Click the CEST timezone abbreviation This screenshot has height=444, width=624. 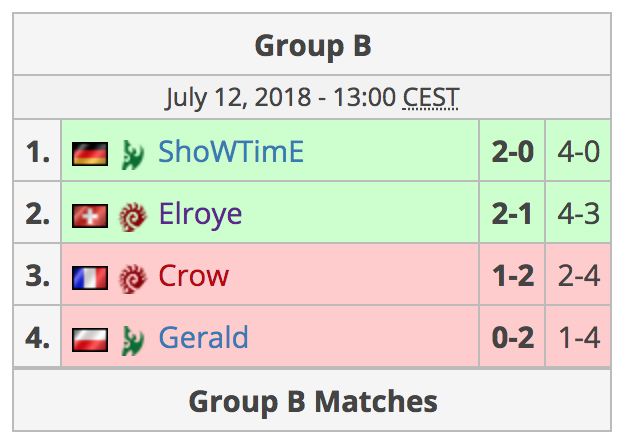pyautogui.click(x=431, y=97)
